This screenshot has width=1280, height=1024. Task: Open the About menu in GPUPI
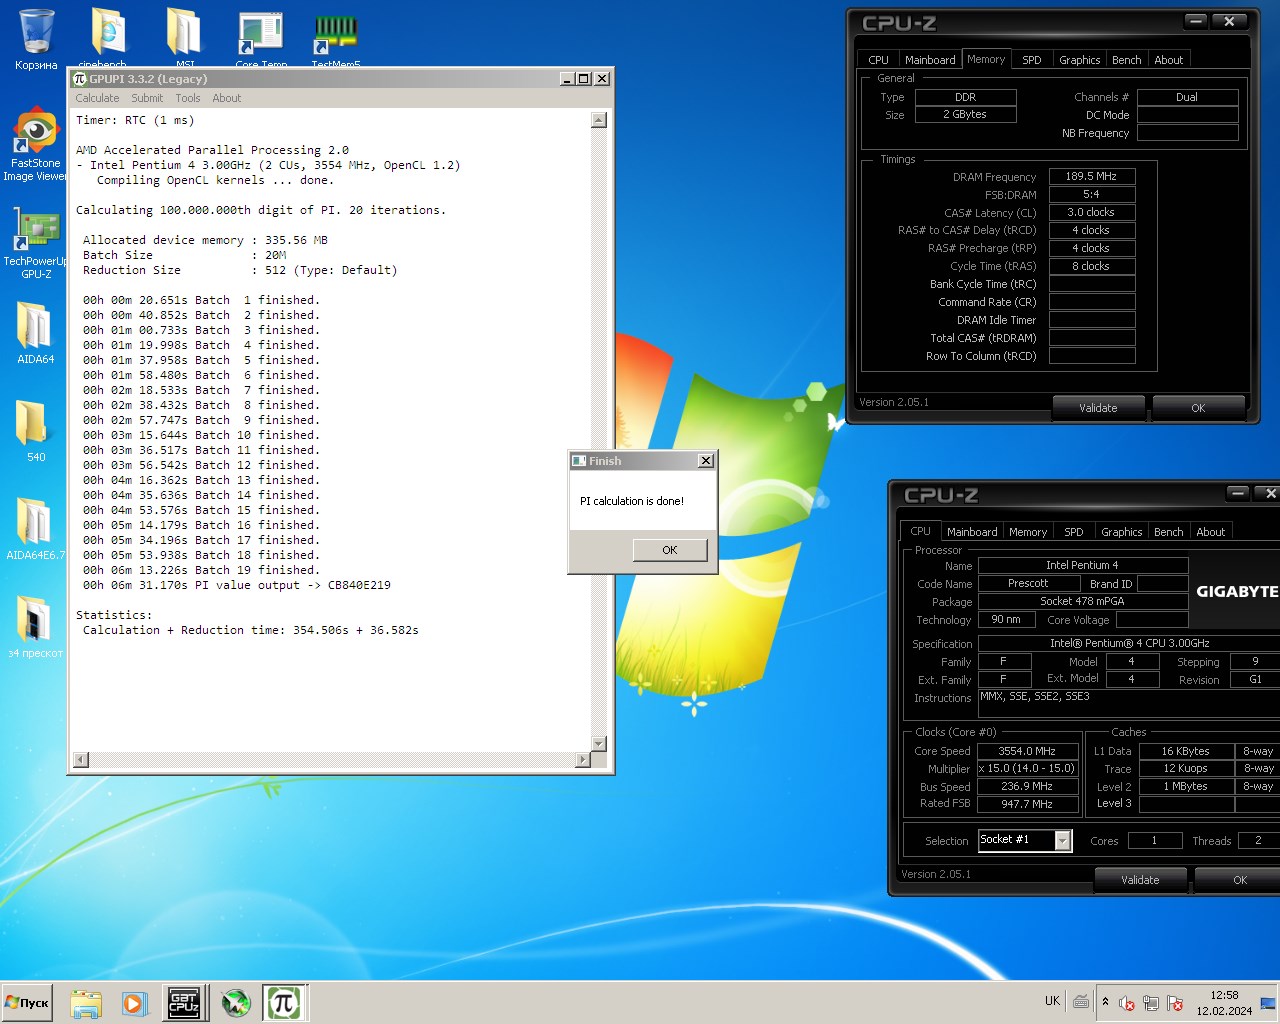tap(227, 98)
